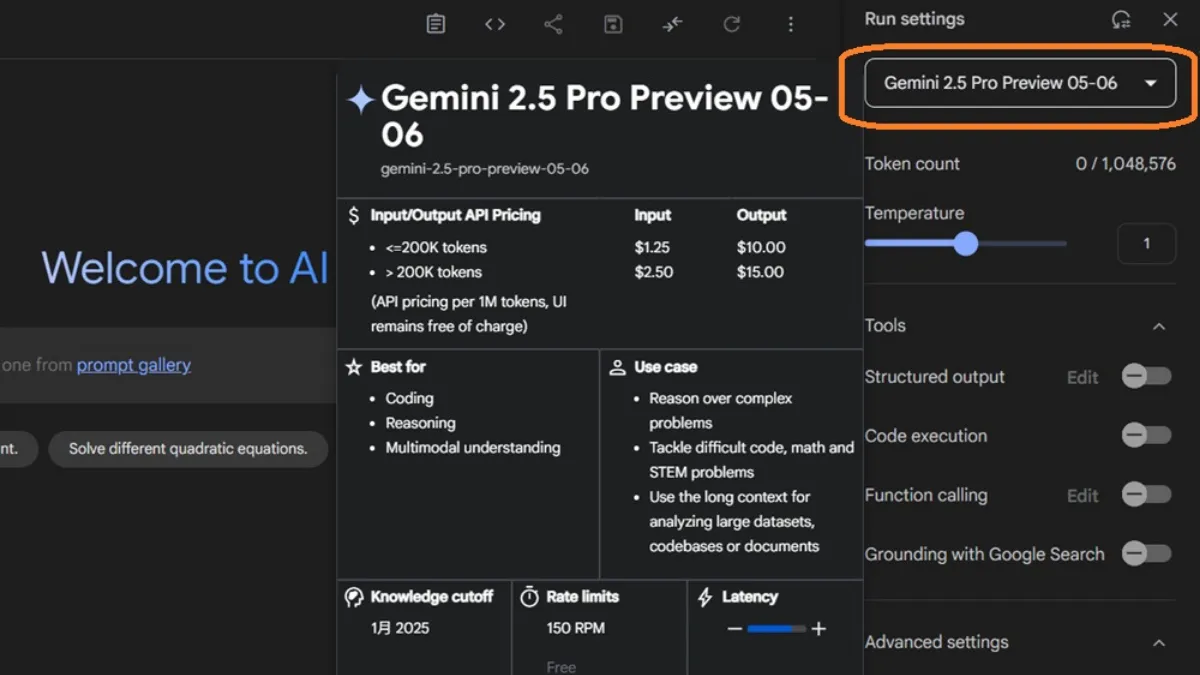Click the 'Temperature' label
The height and width of the screenshot is (675, 1200).
tap(914, 213)
